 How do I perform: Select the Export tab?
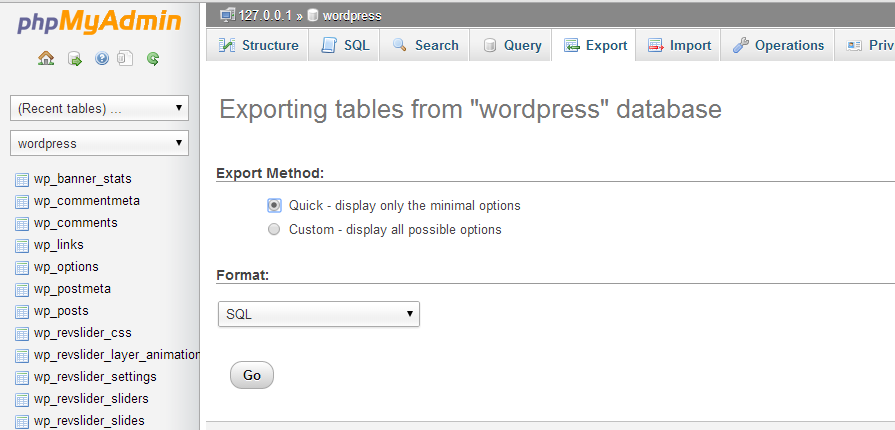594,45
